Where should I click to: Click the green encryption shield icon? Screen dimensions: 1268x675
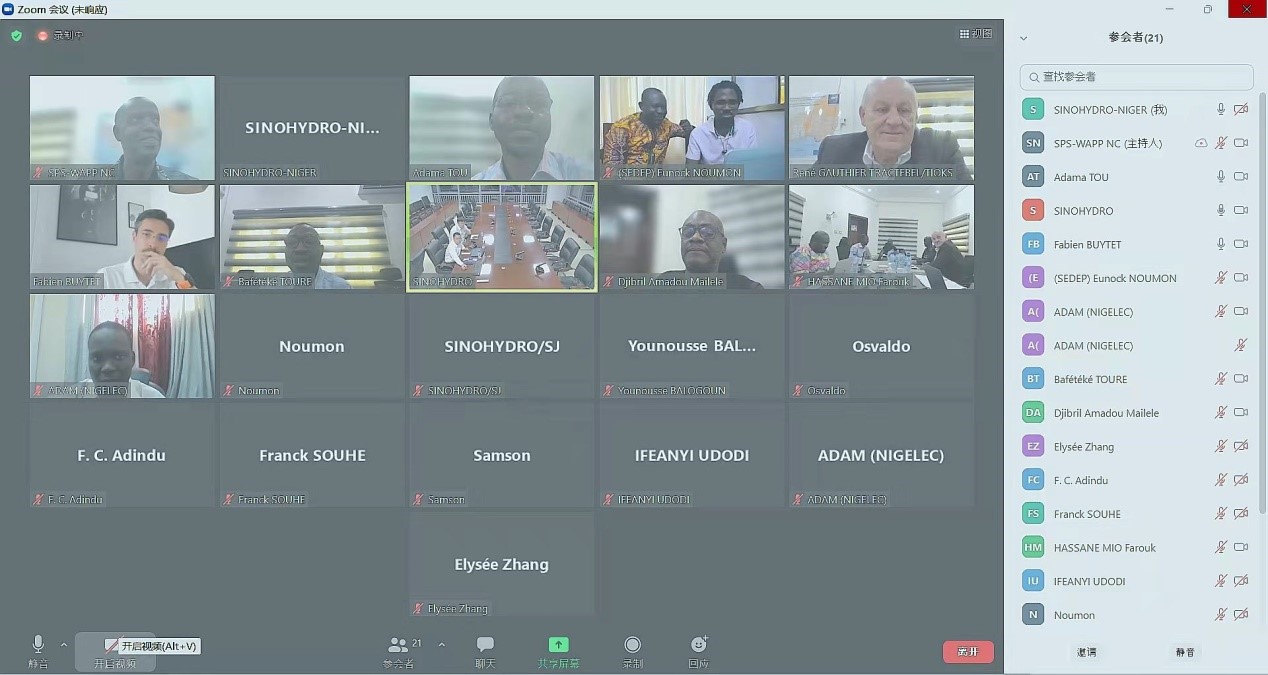tap(16, 35)
